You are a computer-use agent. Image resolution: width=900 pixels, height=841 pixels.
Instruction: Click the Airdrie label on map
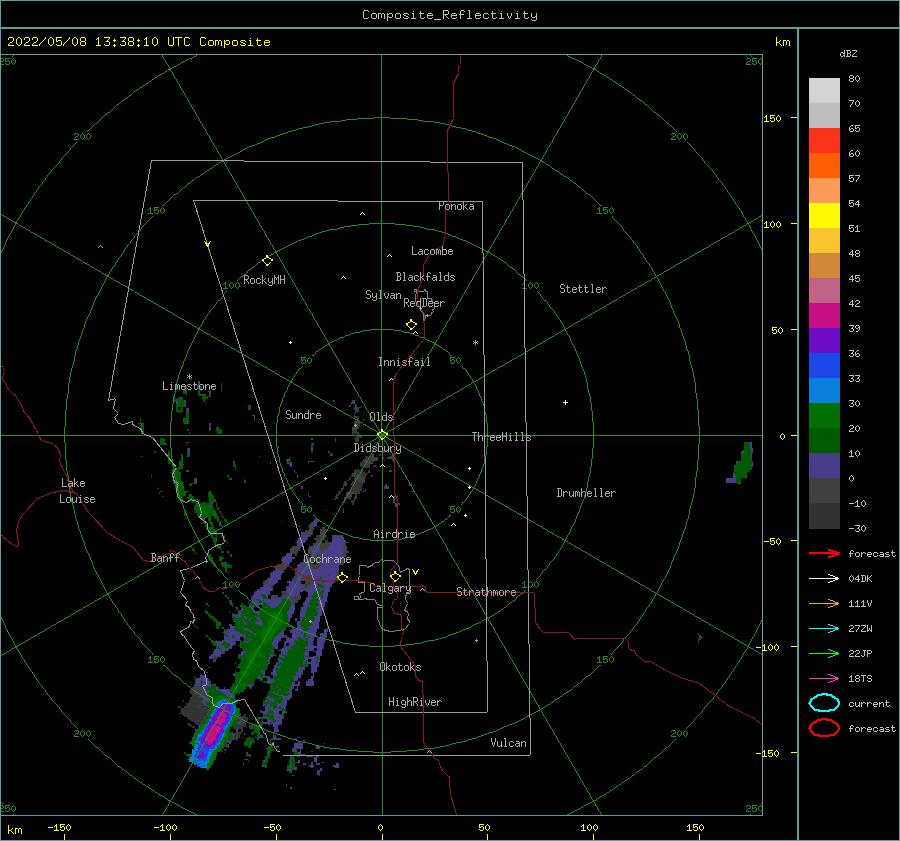[x=394, y=534]
